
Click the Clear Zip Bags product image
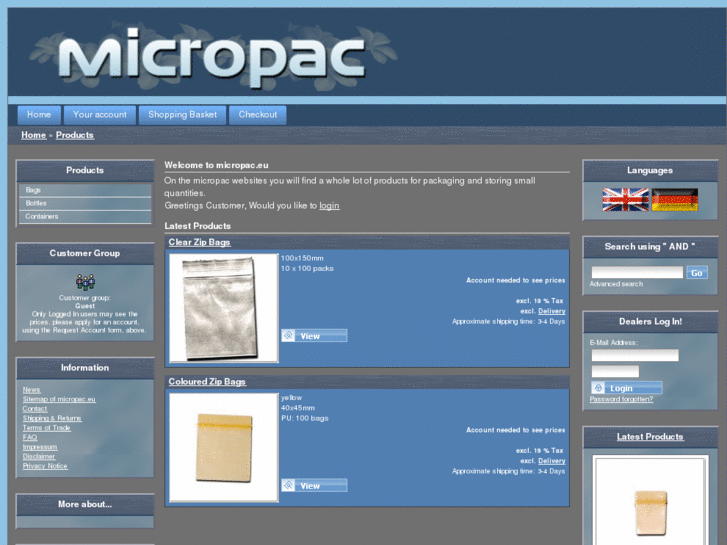(224, 308)
